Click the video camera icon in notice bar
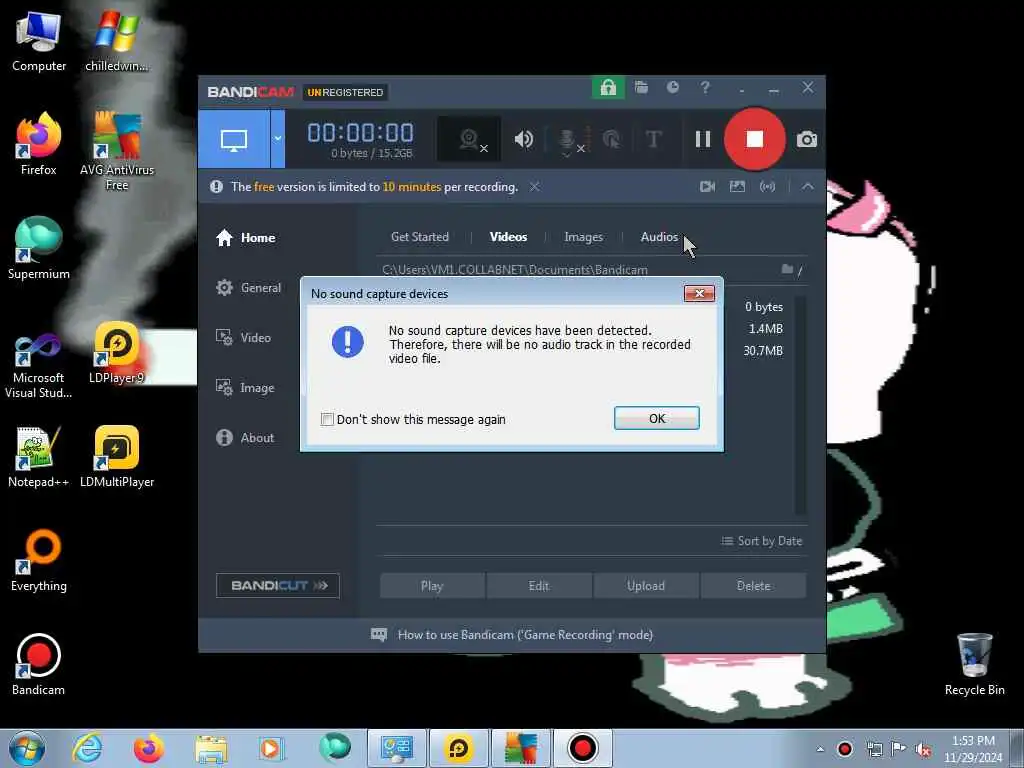This screenshot has width=1024, height=768. click(x=707, y=187)
